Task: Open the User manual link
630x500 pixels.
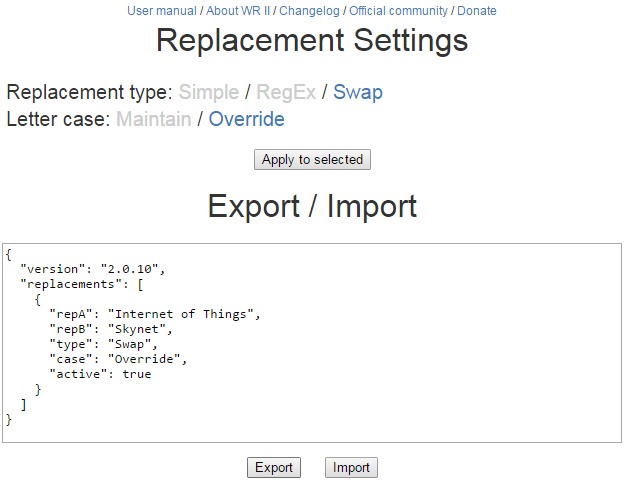Action: click(x=161, y=11)
